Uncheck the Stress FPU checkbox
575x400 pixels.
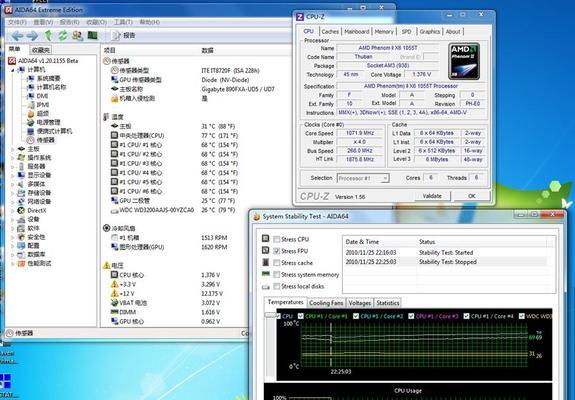276,251
